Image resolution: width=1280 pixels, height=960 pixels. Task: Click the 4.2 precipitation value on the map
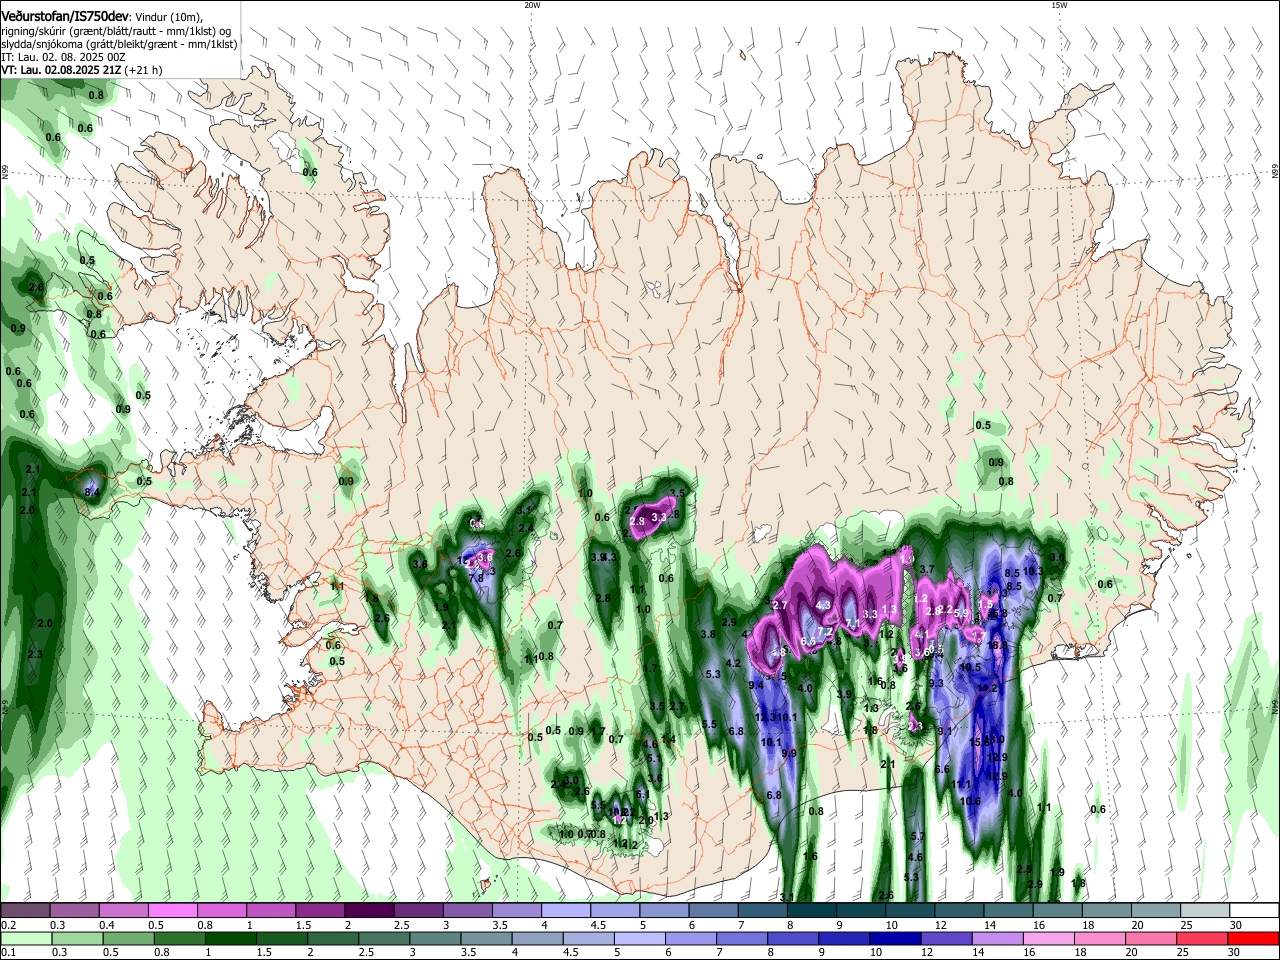tap(733, 663)
